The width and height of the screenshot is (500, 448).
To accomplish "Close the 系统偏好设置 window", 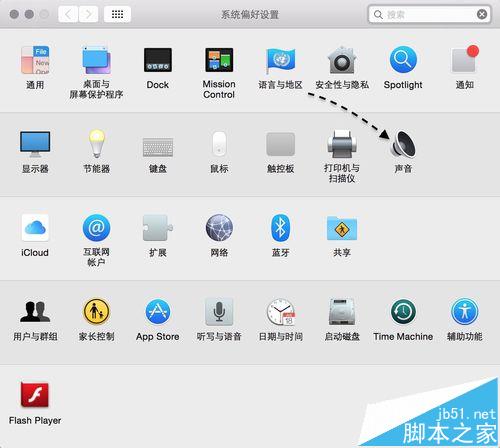I will pos(14,14).
